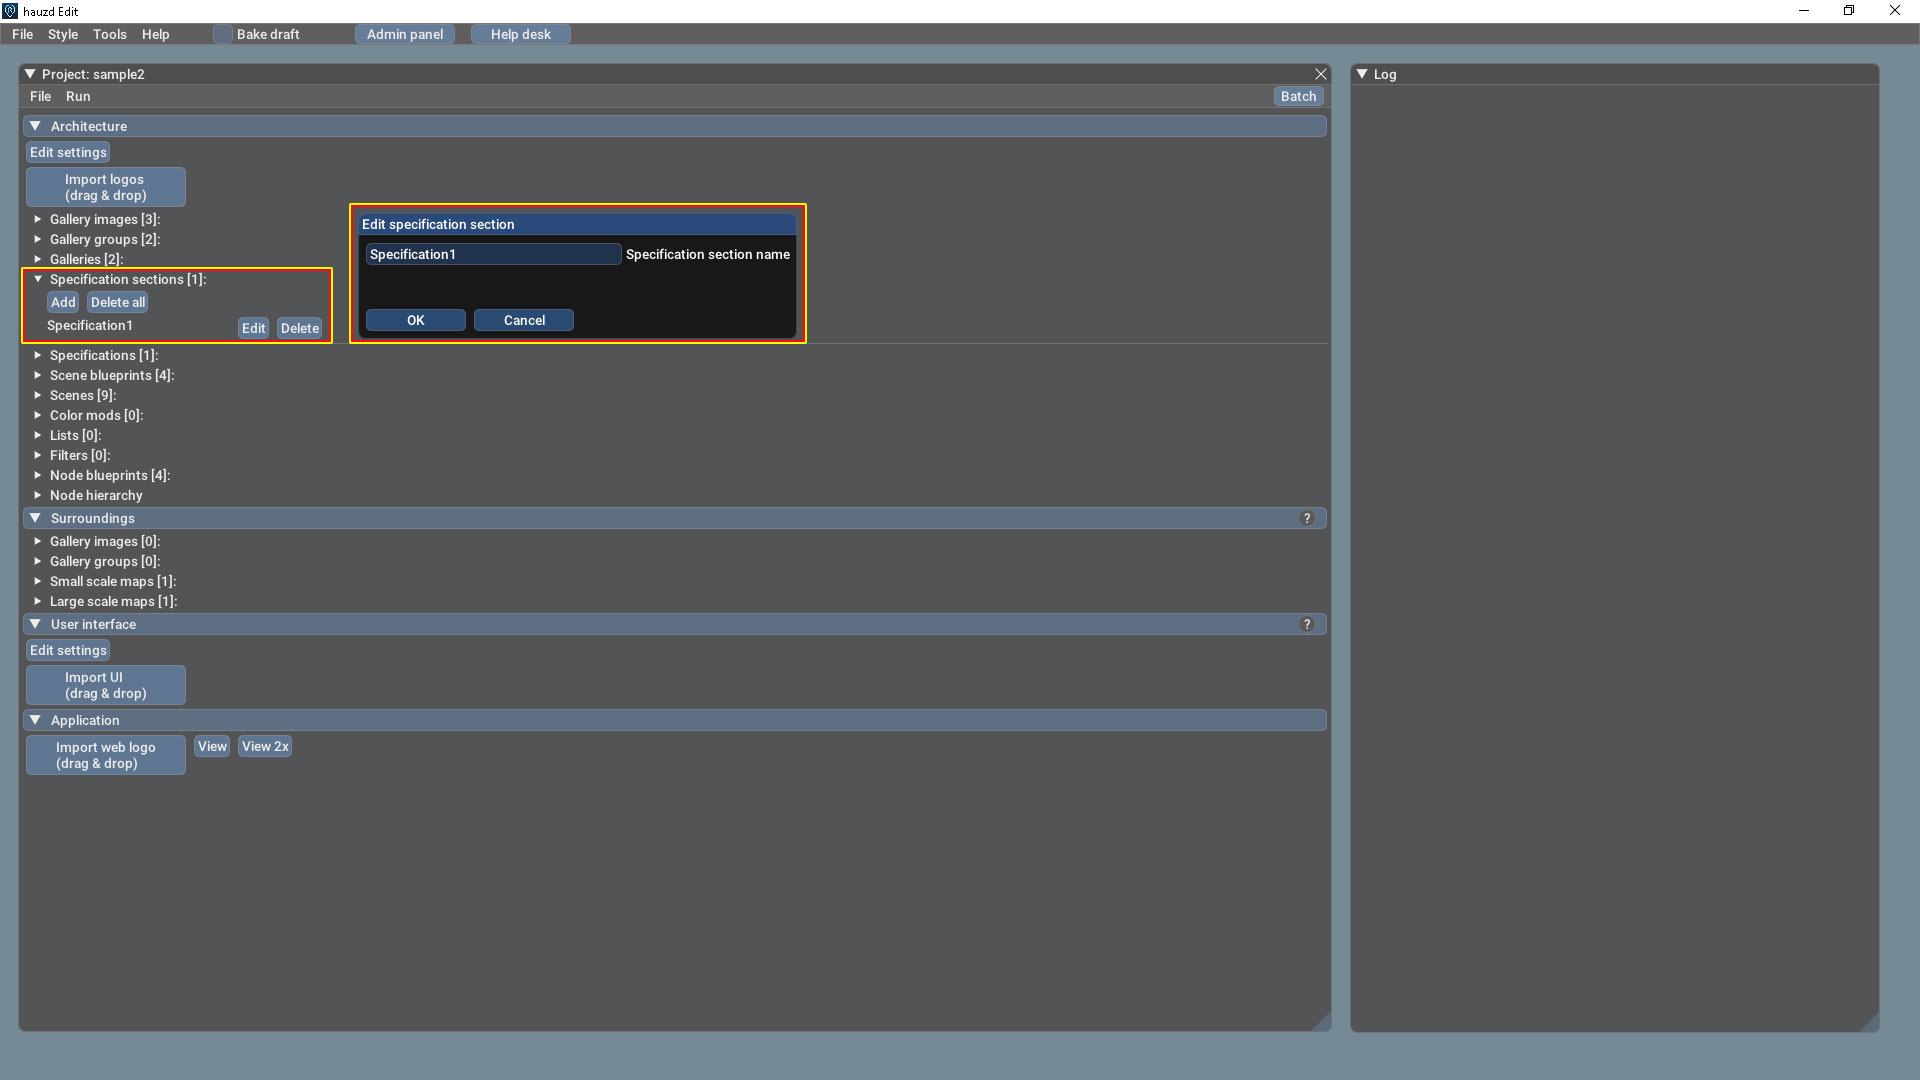Delete the Specification1 entry
Viewport: 1920px width, 1080px height.
299,328
